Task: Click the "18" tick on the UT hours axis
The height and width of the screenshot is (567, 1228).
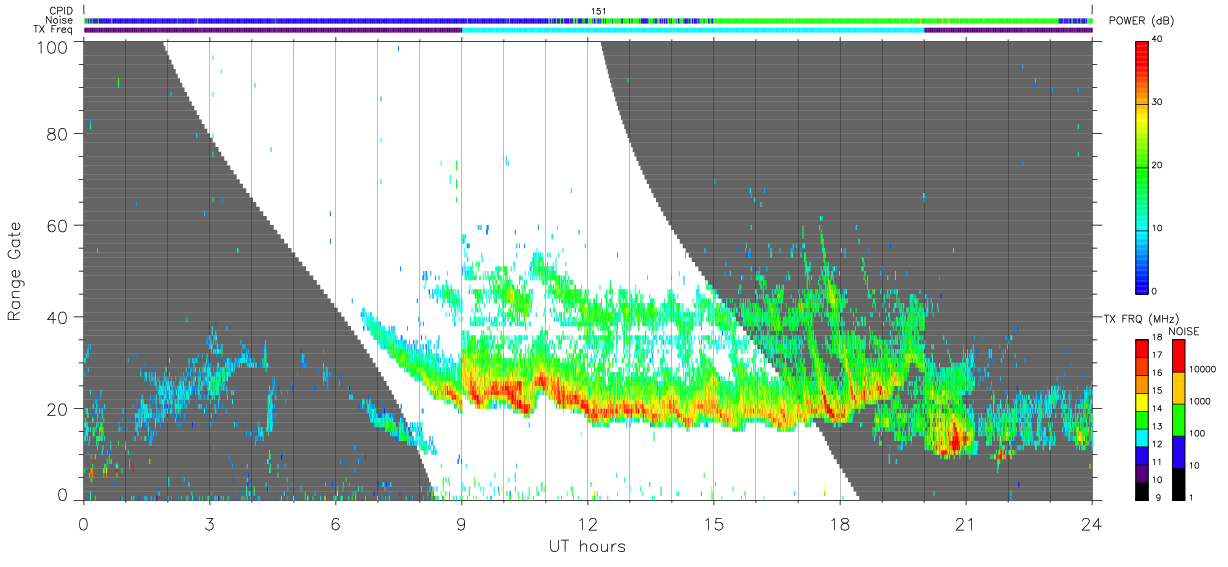Action: pyautogui.click(x=839, y=523)
